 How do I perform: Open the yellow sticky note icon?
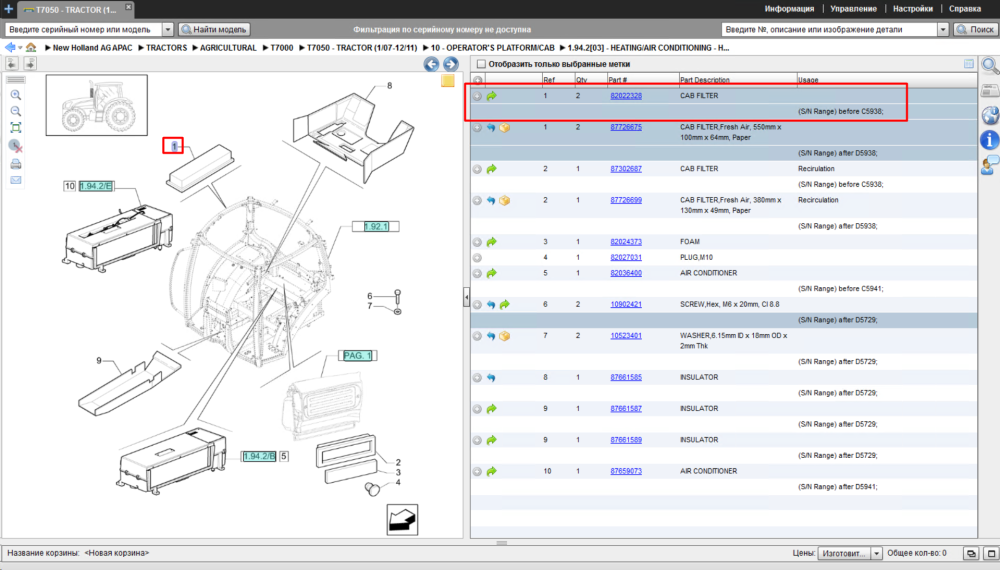coord(448,80)
